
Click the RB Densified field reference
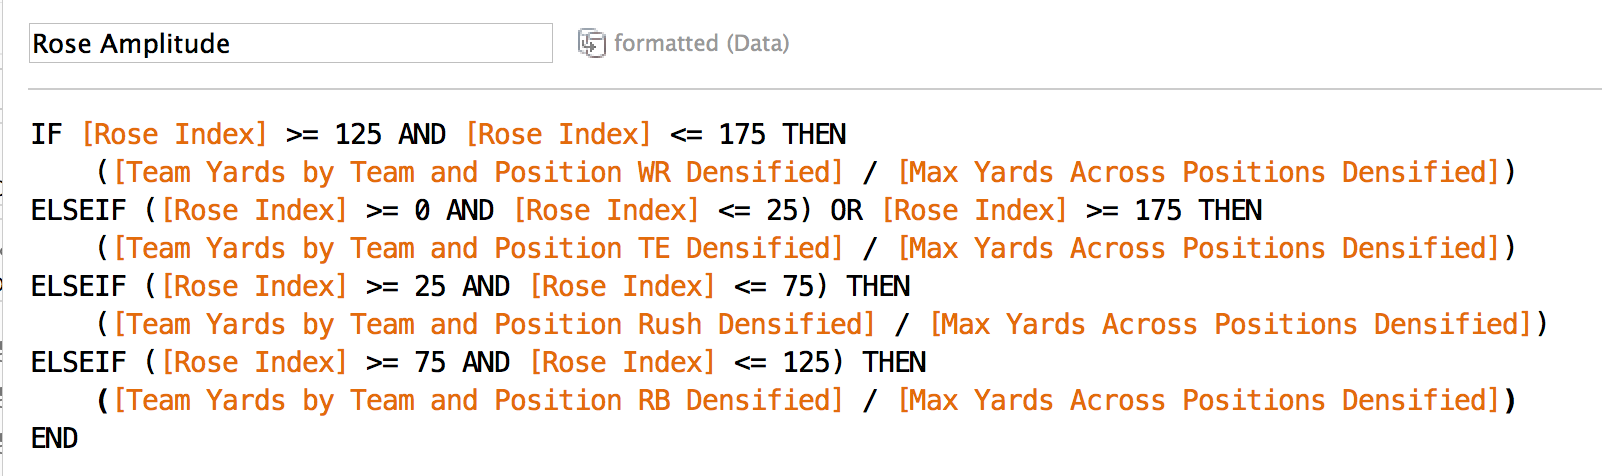point(479,400)
